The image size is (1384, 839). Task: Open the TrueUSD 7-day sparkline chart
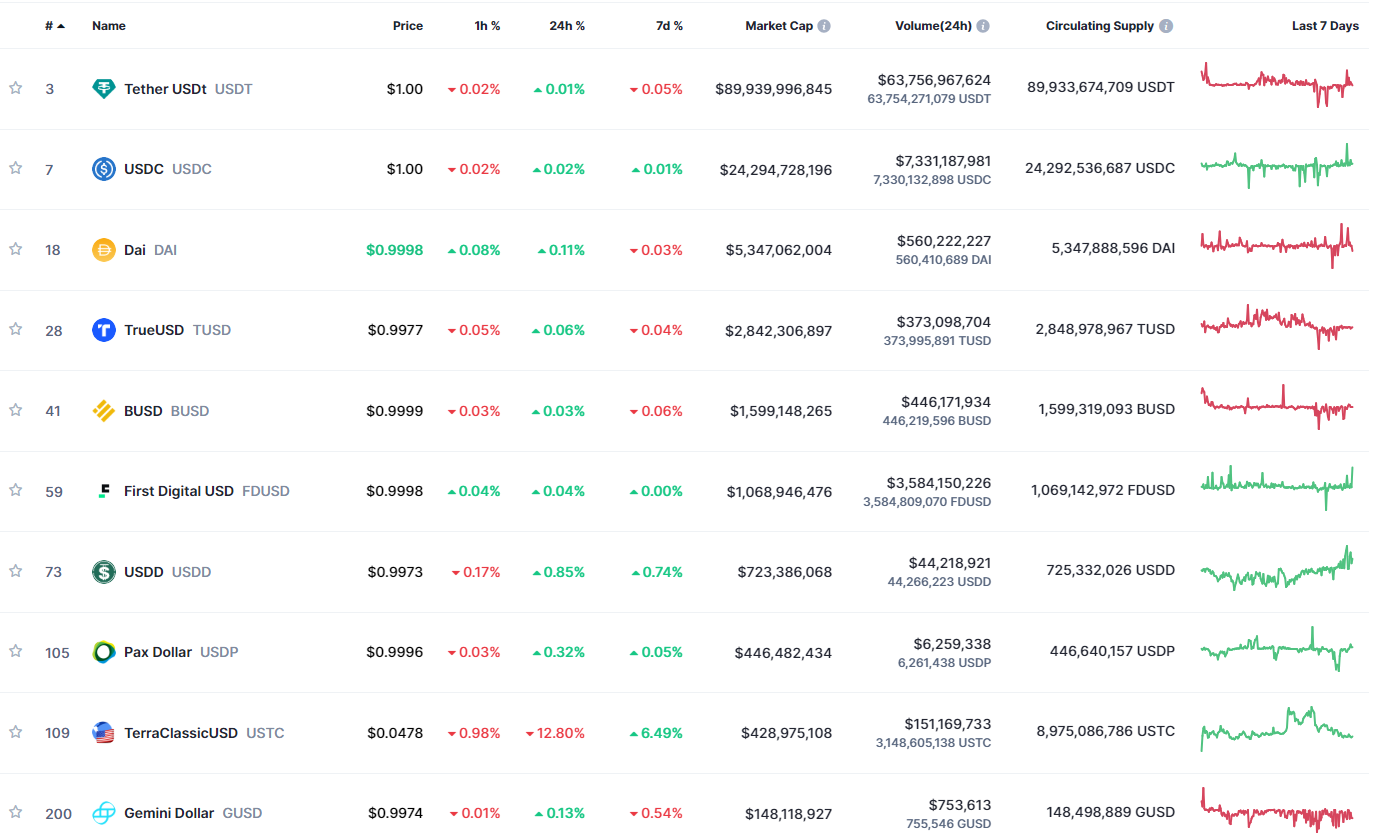[1277, 327]
